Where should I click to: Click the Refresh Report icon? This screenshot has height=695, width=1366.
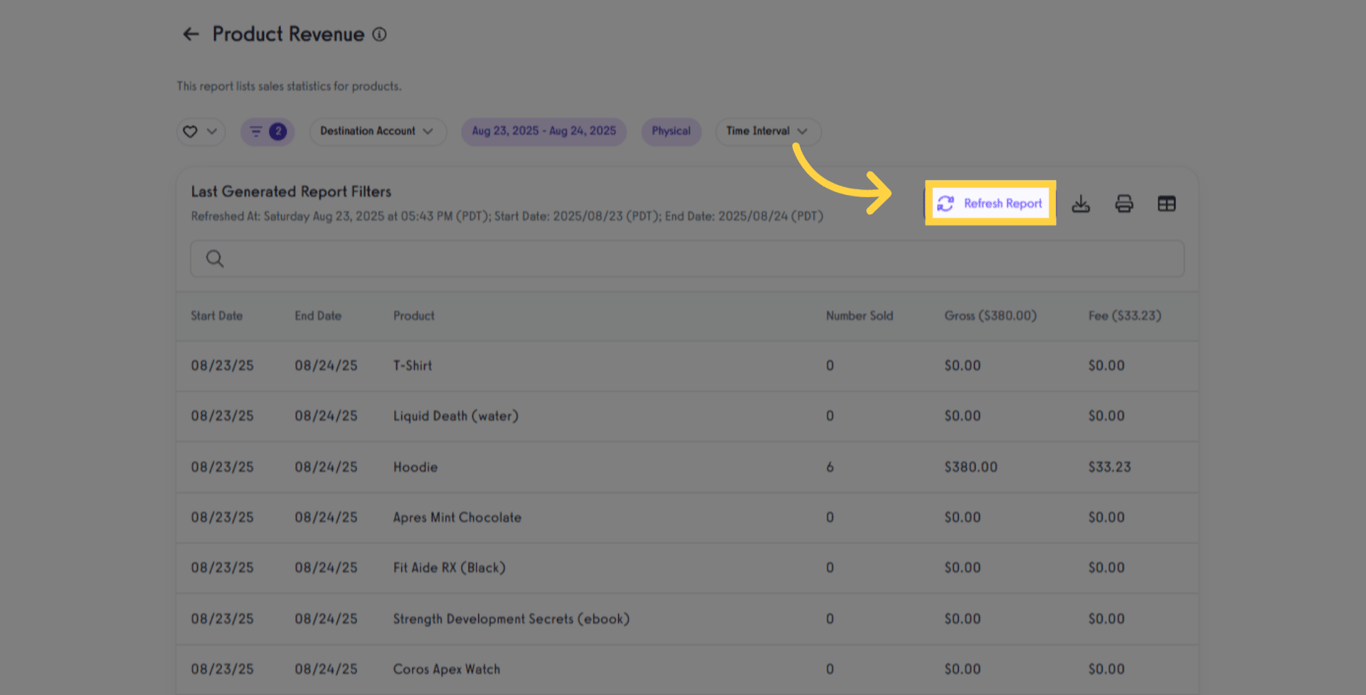point(946,203)
